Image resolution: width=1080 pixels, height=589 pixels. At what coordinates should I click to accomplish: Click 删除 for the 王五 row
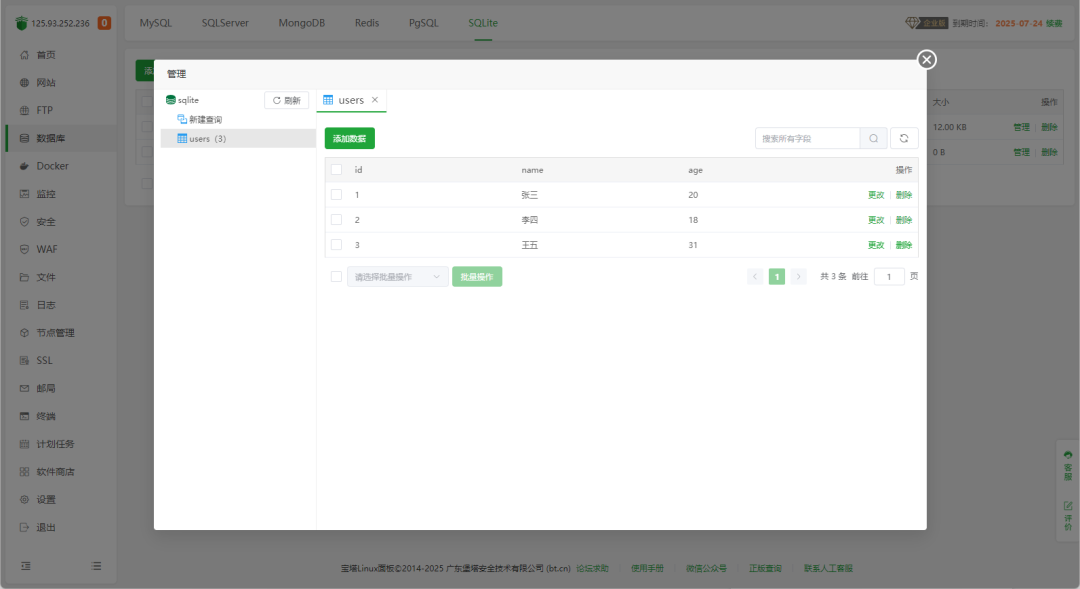(904, 245)
